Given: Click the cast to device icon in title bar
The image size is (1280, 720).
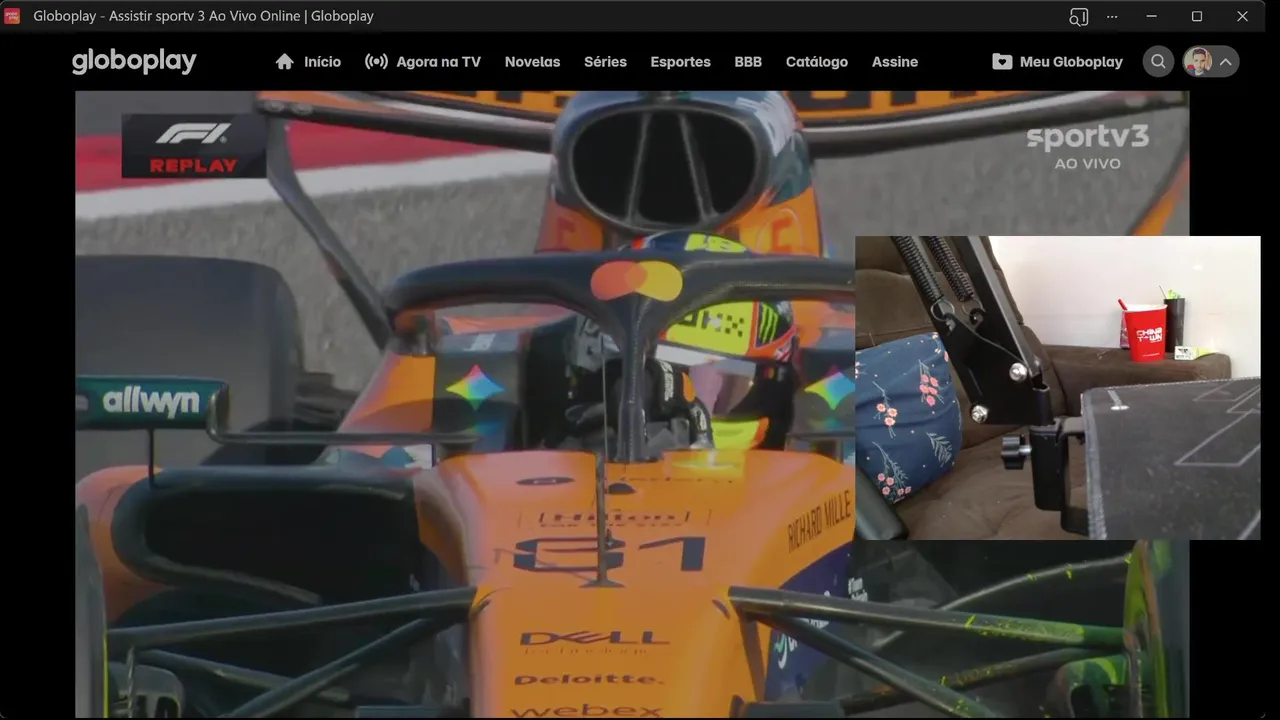Looking at the screenshot, I should coord(1078,16).
